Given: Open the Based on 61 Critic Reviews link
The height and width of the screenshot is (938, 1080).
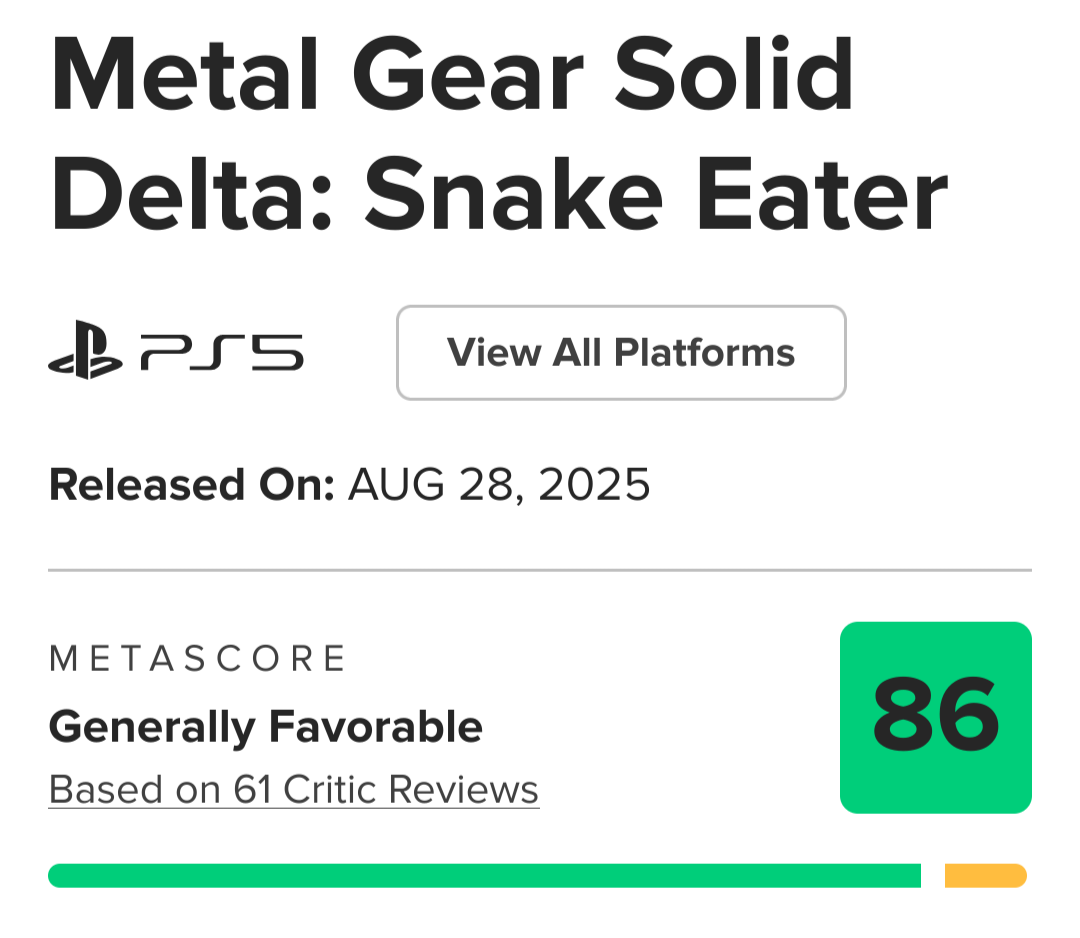Looking at the screenshot, I should pyautogui.click(x=294, y=790).
